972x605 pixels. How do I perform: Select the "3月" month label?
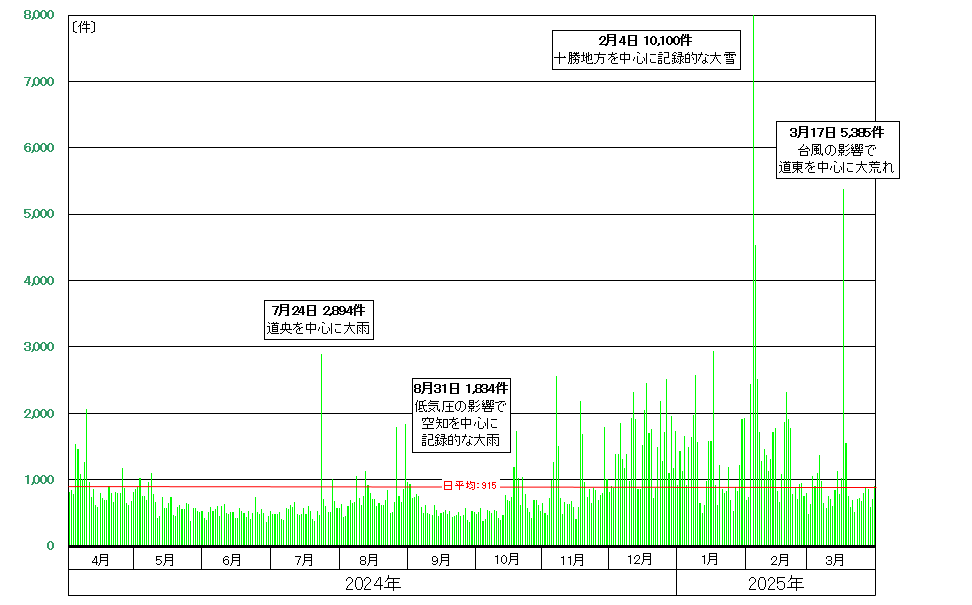coord(835,560)
